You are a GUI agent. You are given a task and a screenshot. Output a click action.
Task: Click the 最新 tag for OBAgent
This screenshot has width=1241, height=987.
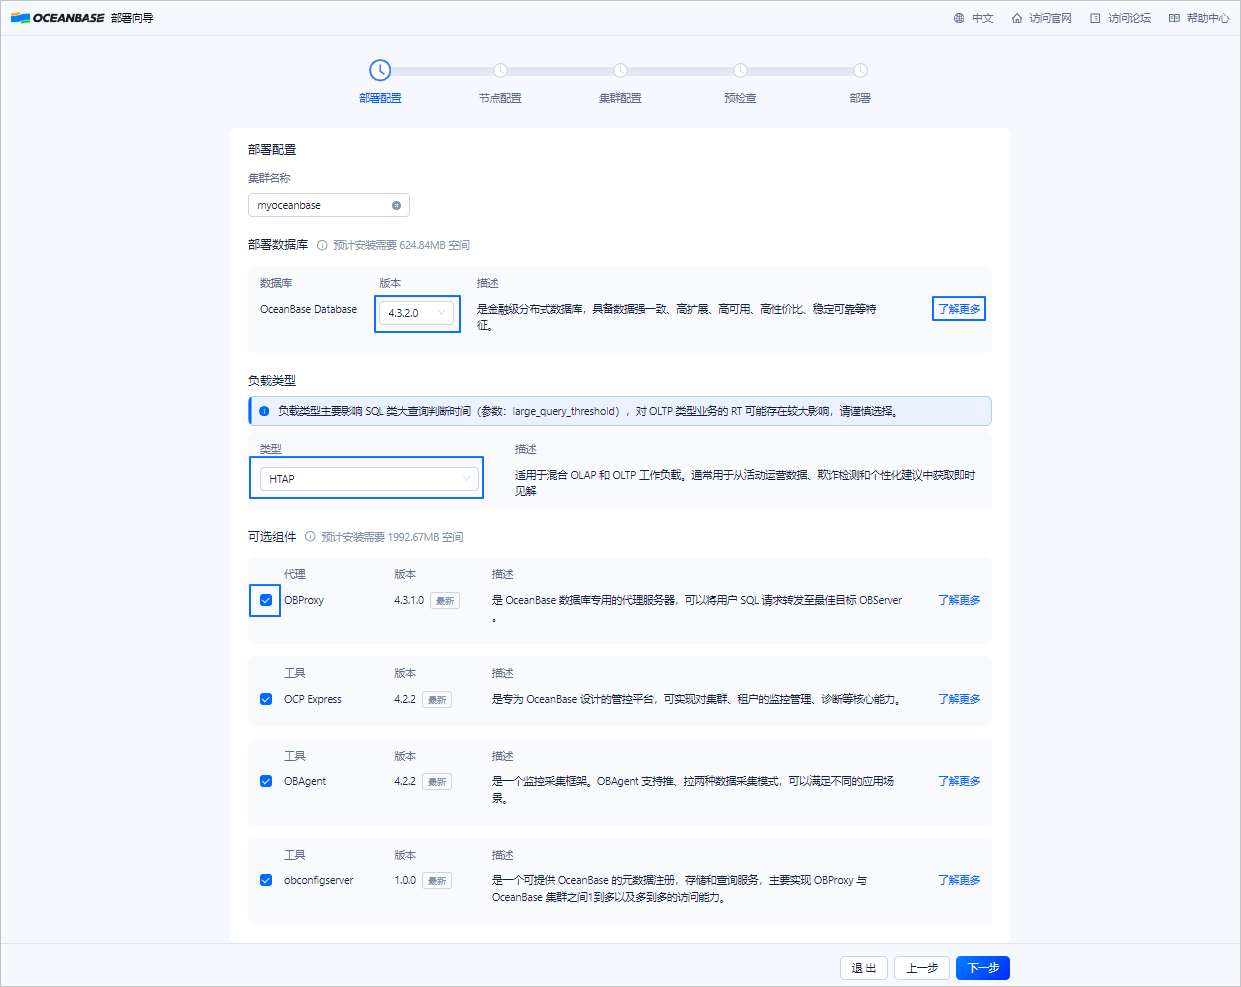pyautogui.click(x=437, y=782)
